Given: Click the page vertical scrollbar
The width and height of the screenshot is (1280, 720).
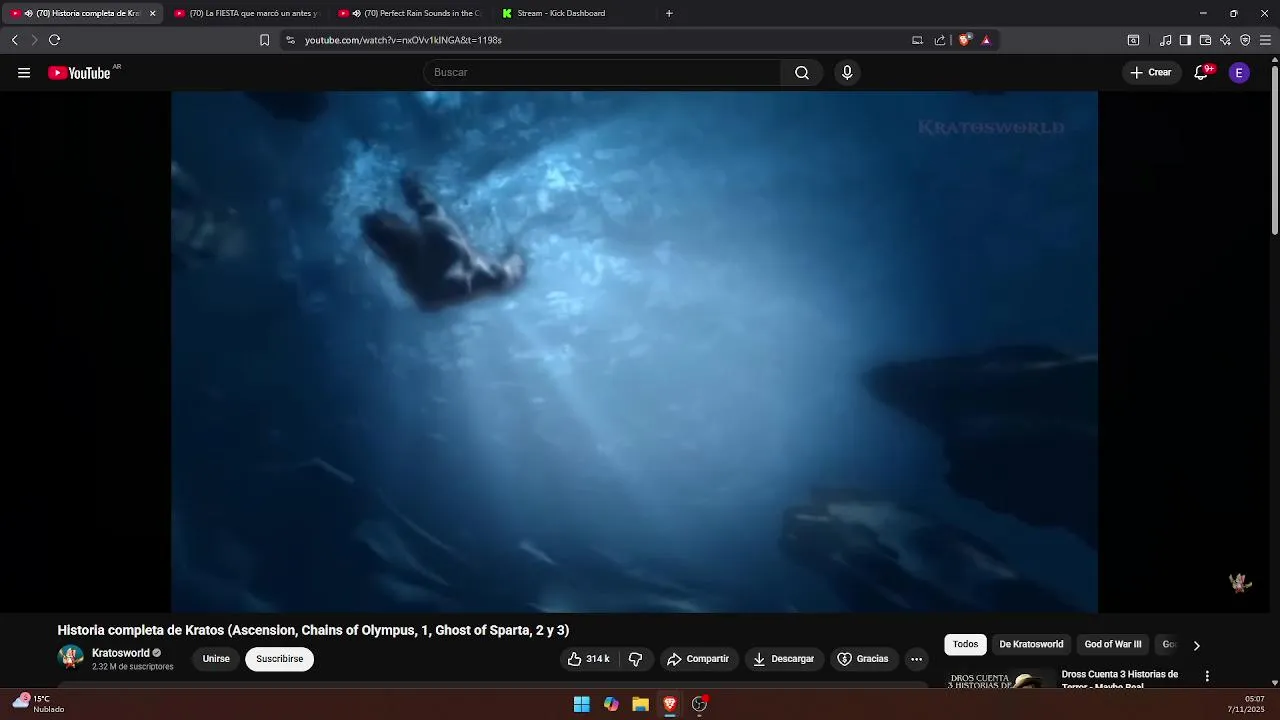Looking at the screenshot, I should coord(1274,150).
